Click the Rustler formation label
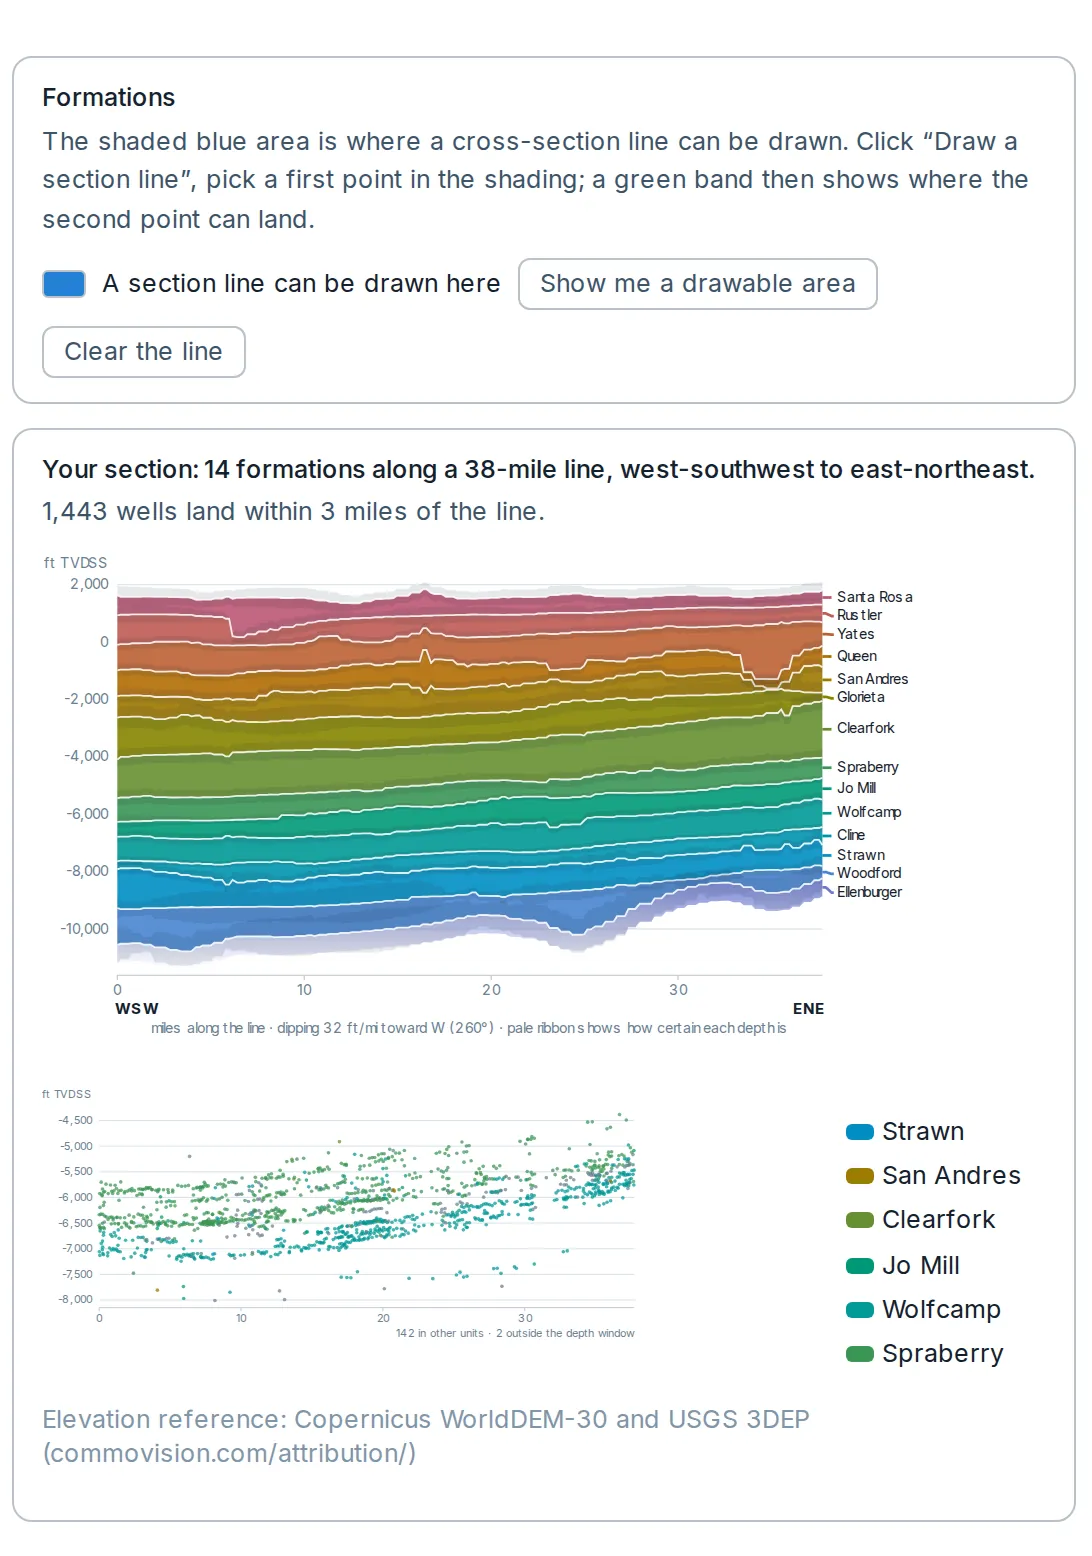Image resolution: width=1092 pixels, height=1556 pixels. [x=859, y=615]
